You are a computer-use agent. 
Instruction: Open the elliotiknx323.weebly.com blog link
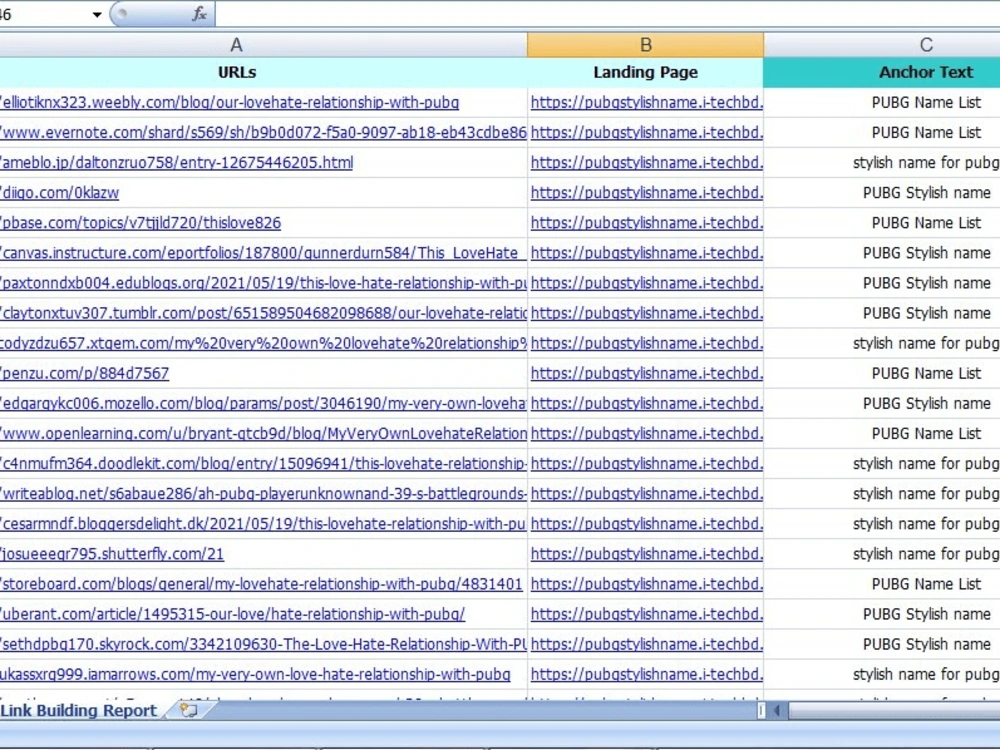(230, 102)
